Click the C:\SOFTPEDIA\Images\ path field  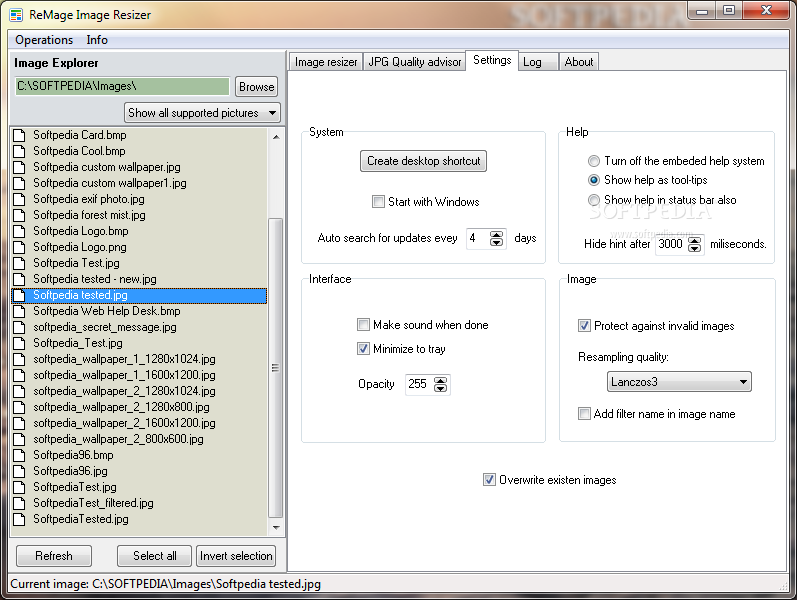coord(122,86)
